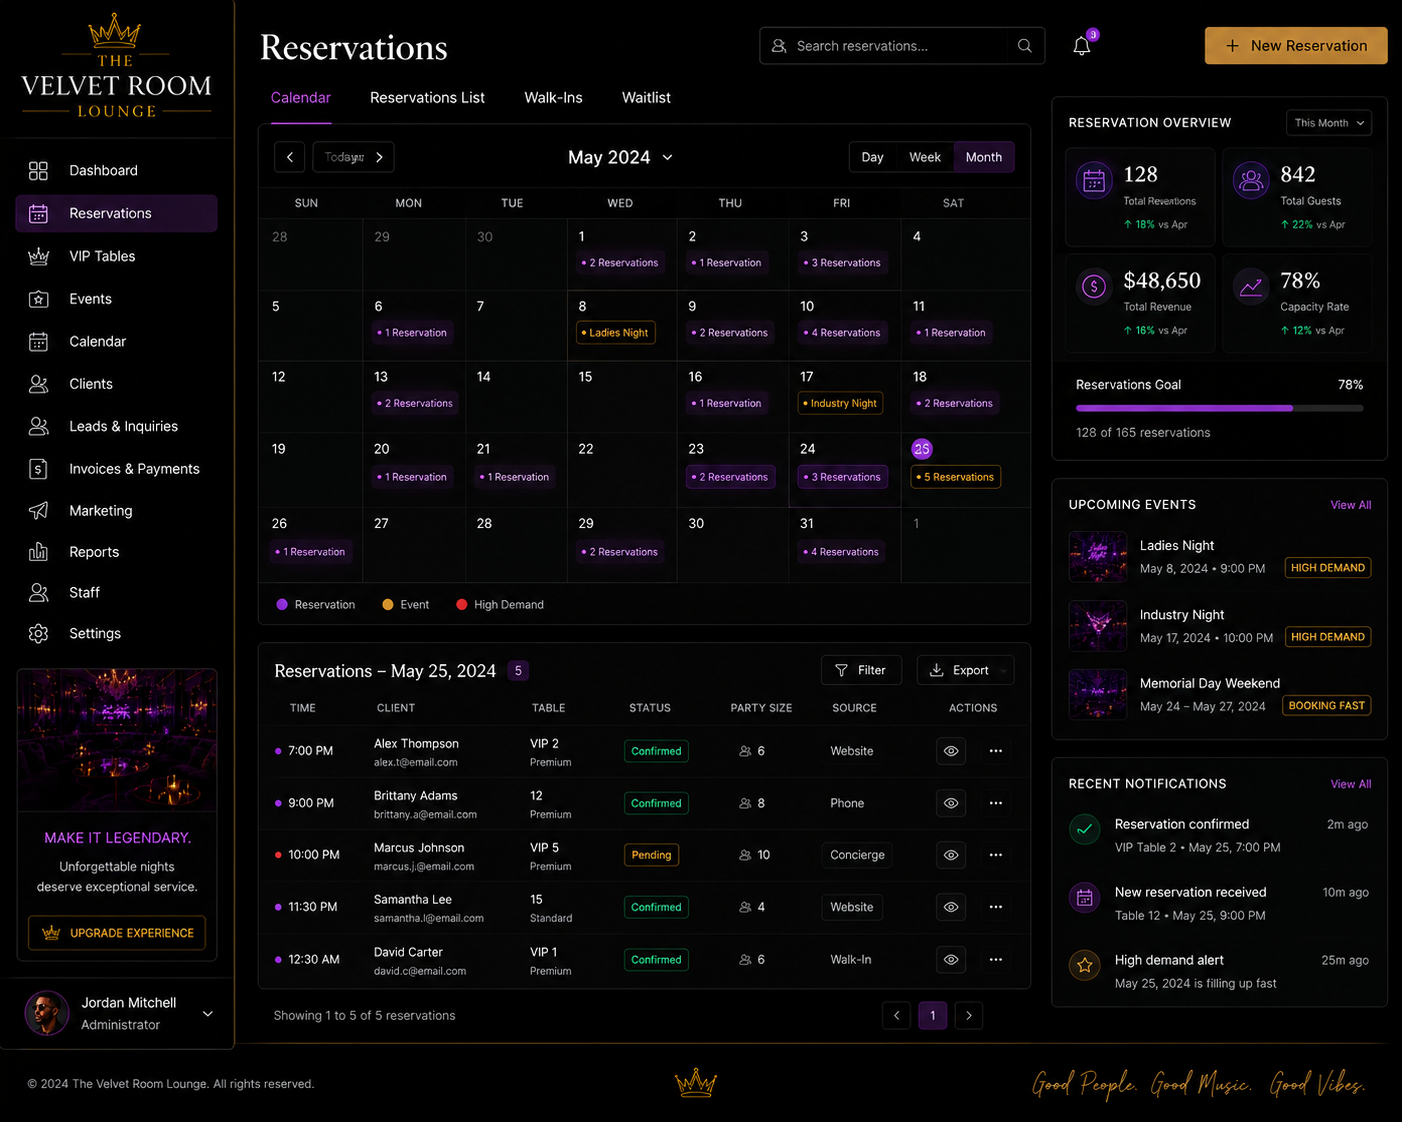The height and width of the screenshot is (1122, 1402).
Task: Switch calendar to Week view
Action: coord(925,157)
